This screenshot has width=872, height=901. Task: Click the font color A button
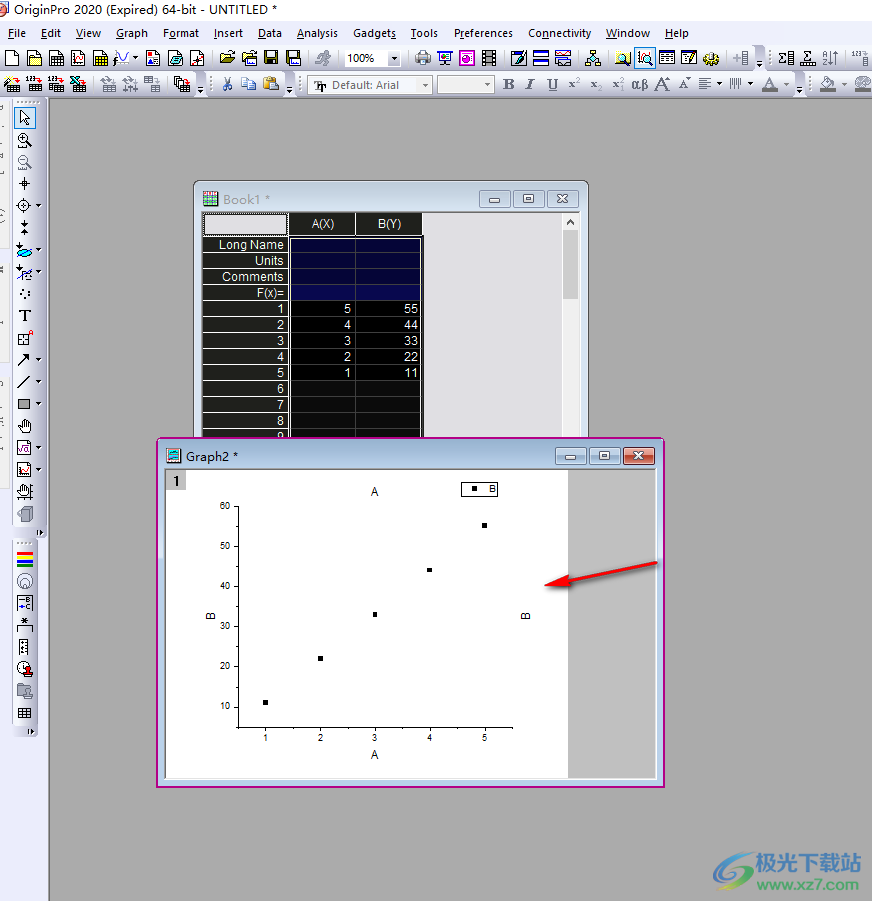tap(770, 84)
